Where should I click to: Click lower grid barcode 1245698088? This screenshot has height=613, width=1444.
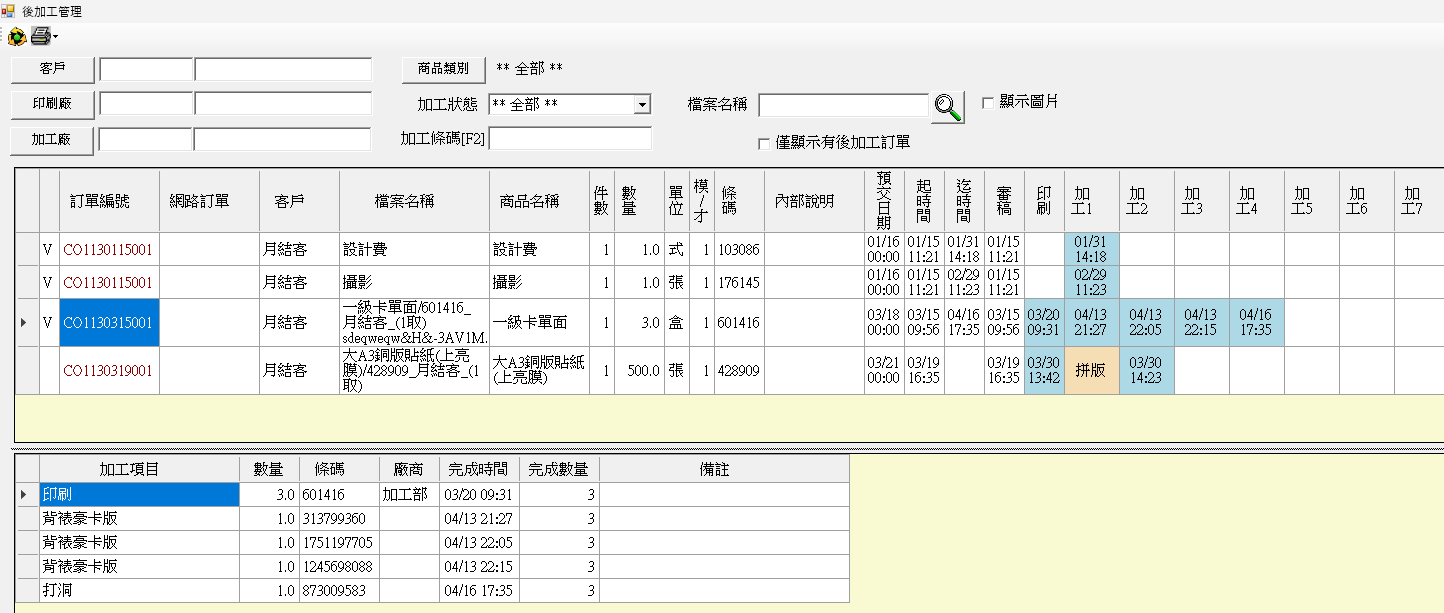click(x=339, y=567)
